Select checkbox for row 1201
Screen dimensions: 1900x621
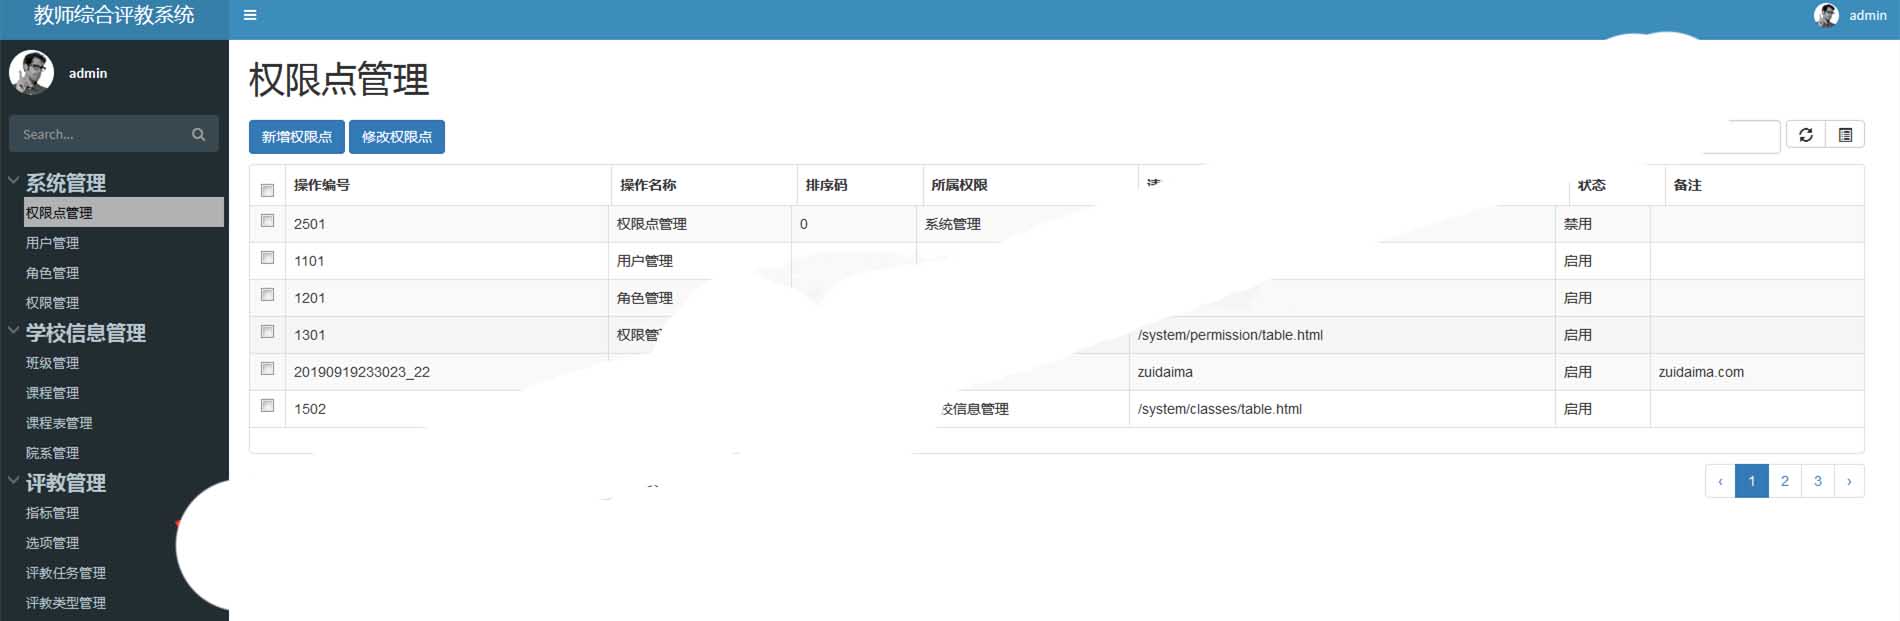click(267, 294)
